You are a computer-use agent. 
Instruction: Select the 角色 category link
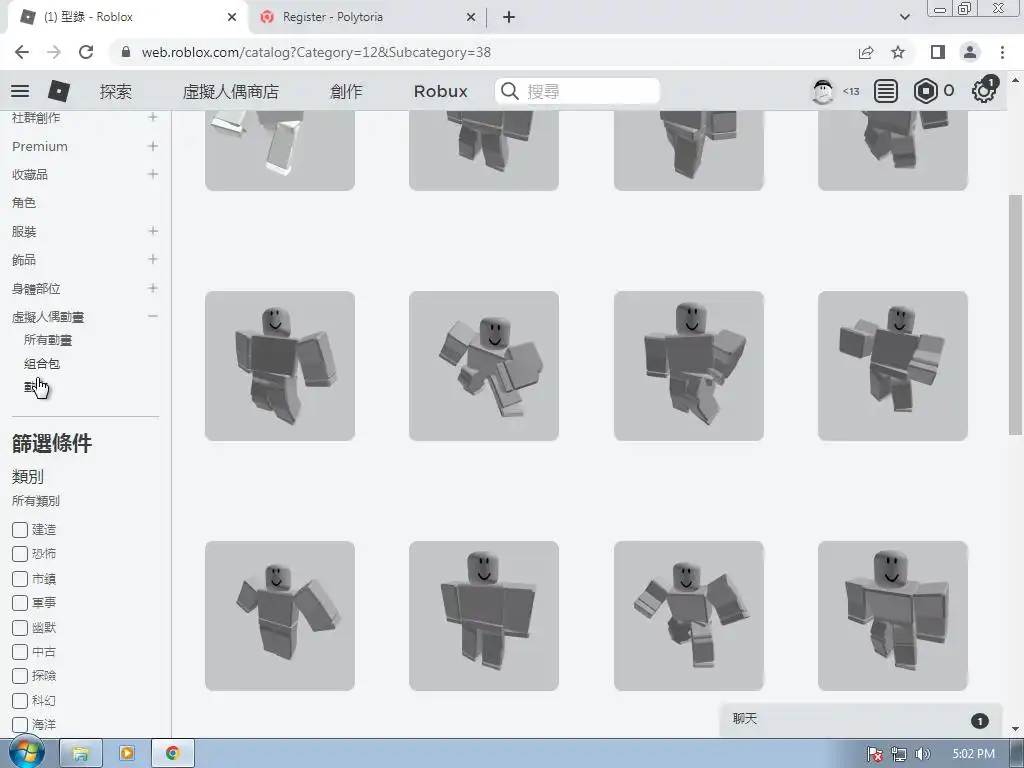pos(24,202)
